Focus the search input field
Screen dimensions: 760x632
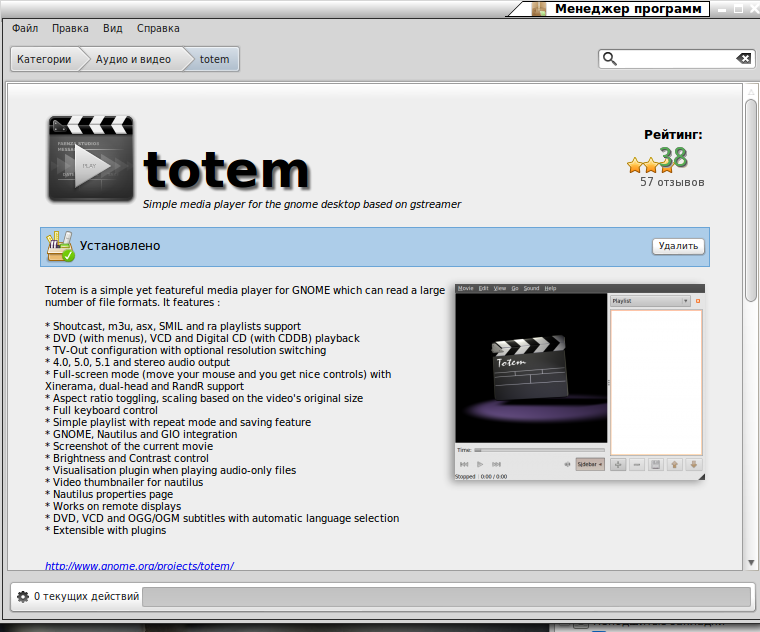click(x=676, y=59)
